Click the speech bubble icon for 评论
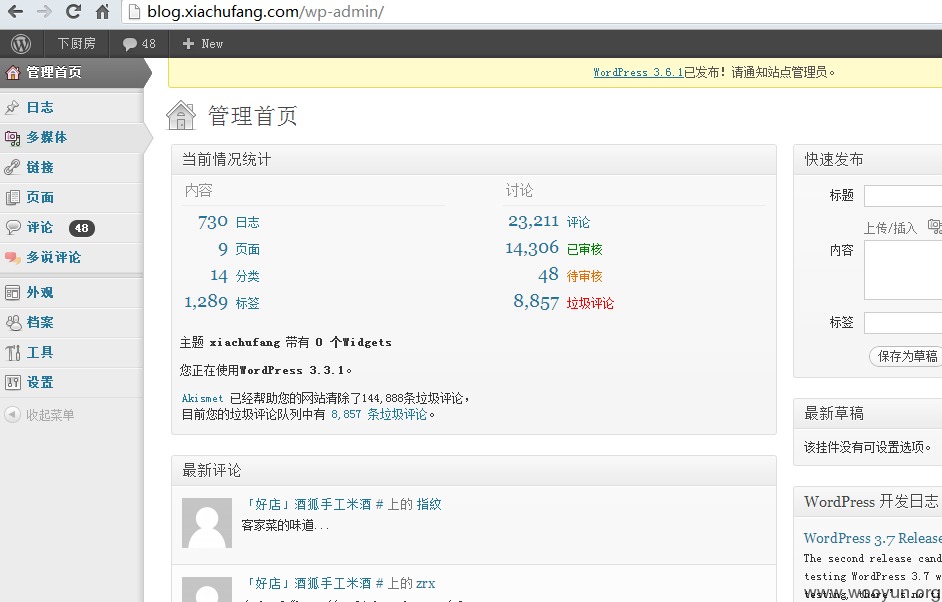The image size is (942, 602). [13, 227]
